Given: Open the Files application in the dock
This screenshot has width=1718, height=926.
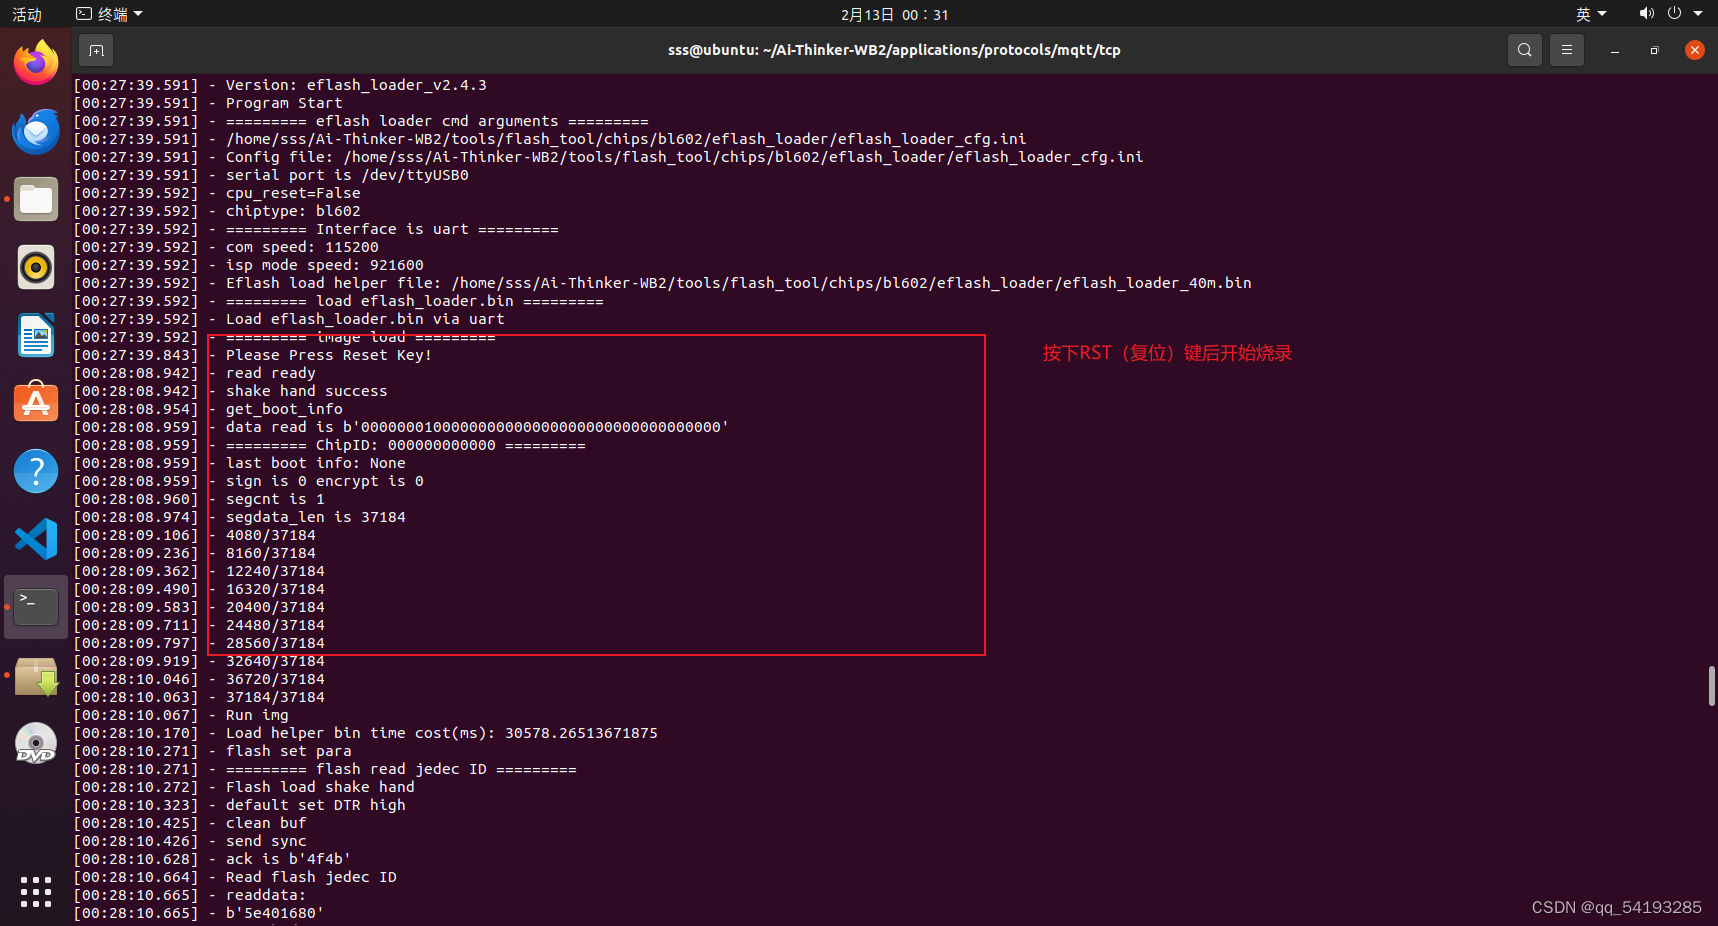Looking at the screenshot, I should 35,199.
